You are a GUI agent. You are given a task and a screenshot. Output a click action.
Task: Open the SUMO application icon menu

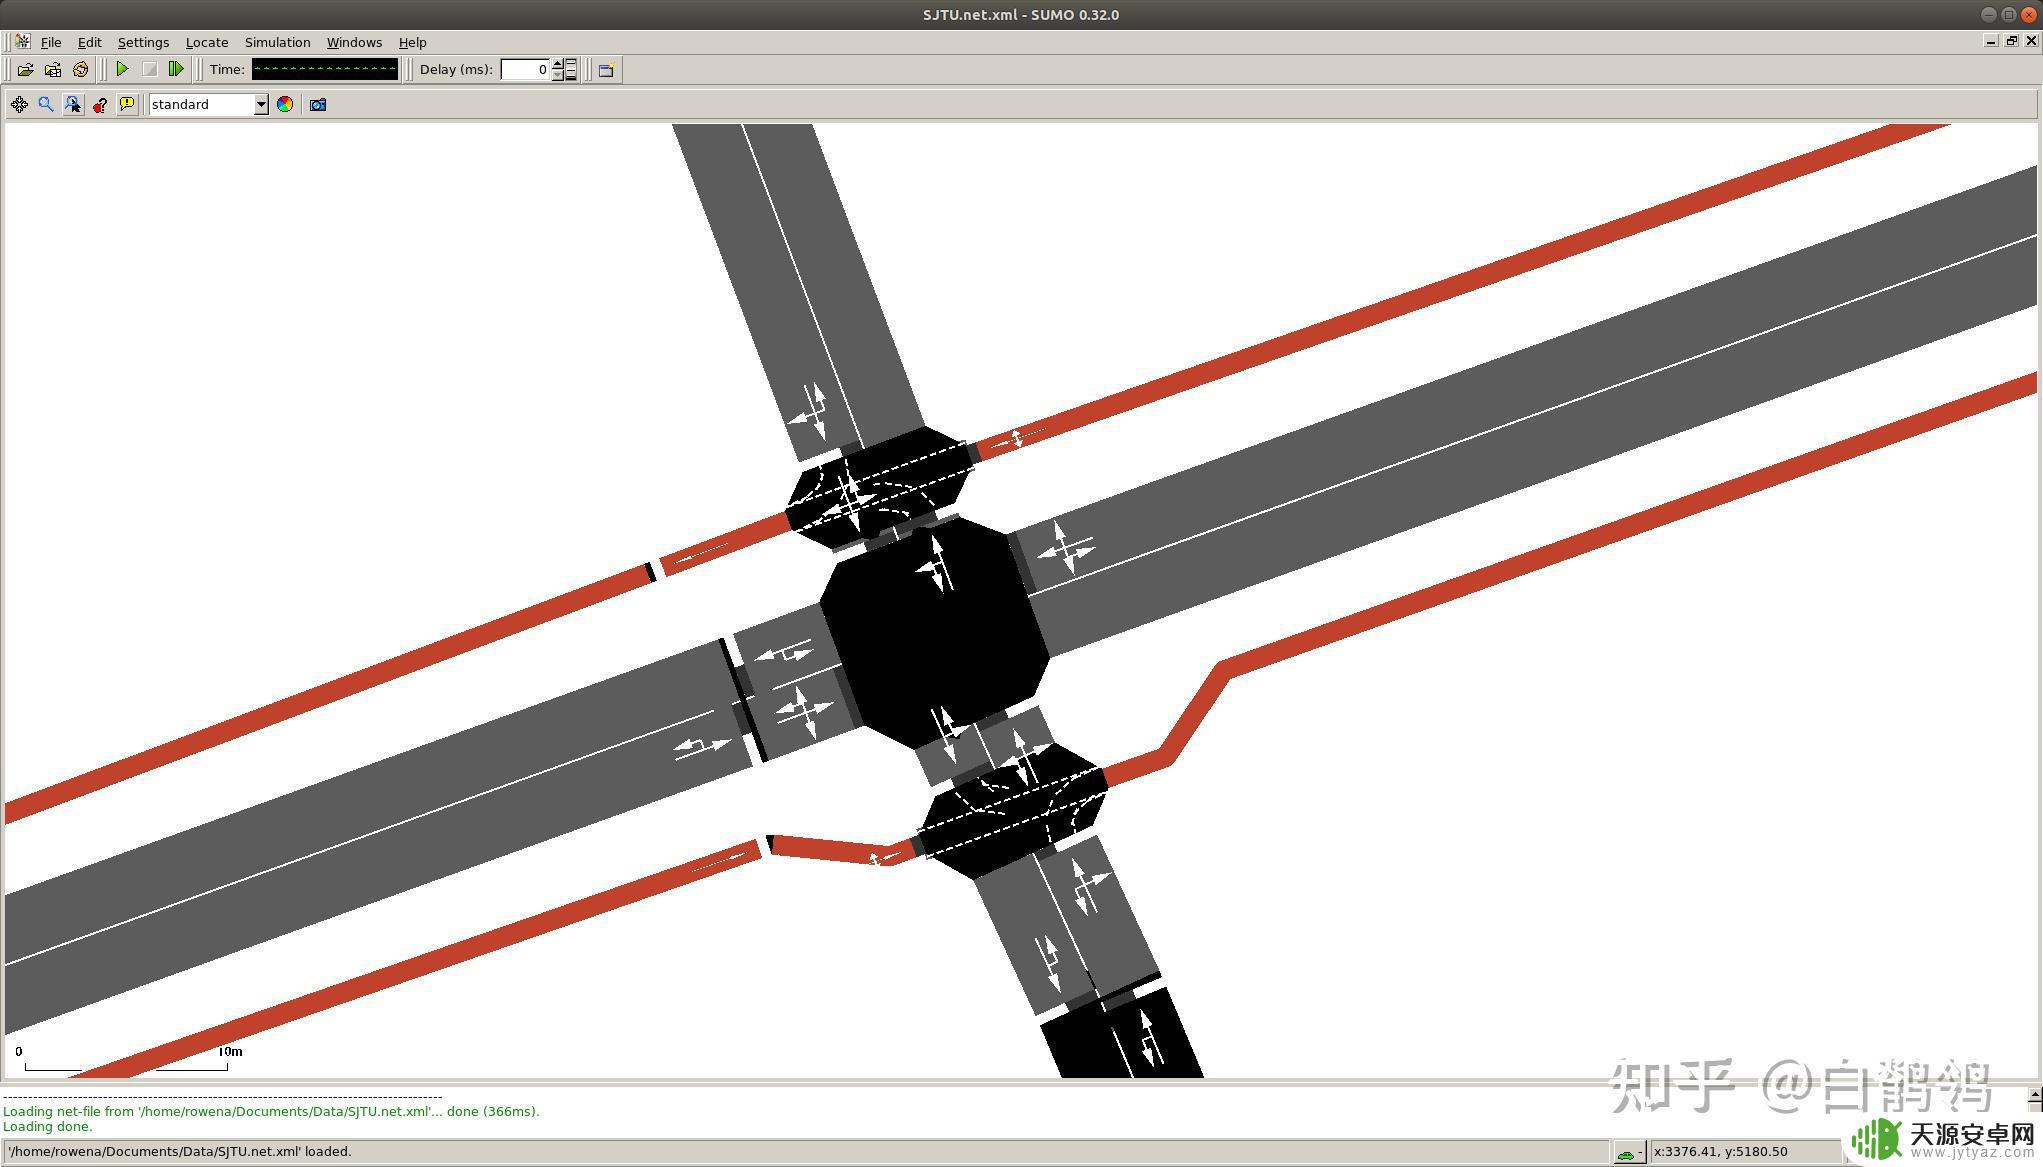(x=22, y=42)
